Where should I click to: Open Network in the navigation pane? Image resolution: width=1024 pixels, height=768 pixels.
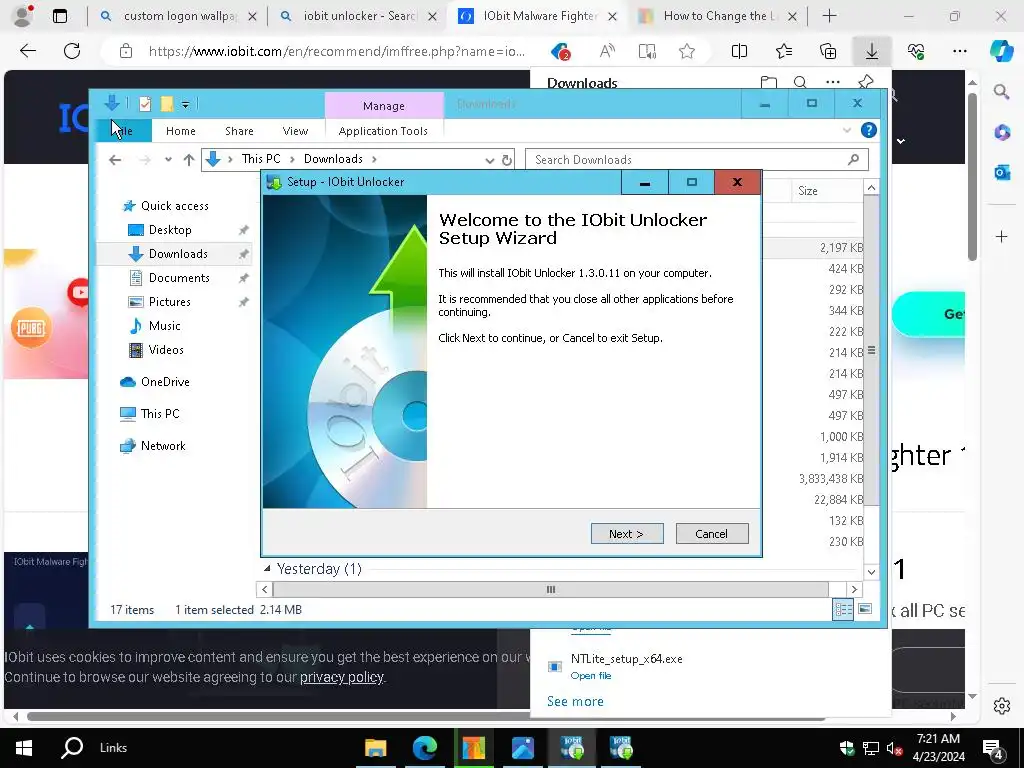[x=153, y=445]
